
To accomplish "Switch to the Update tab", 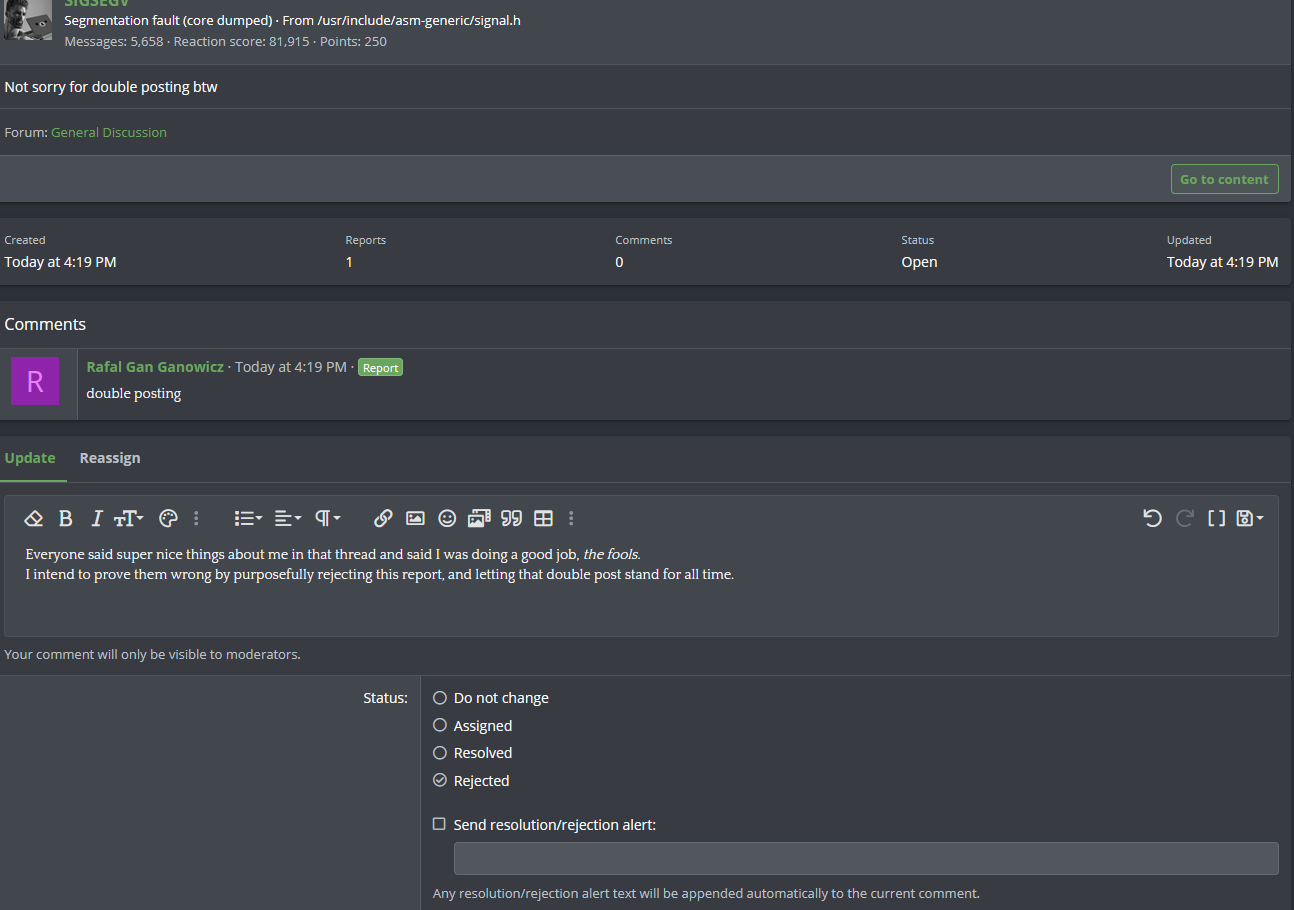I will [30, 458].
